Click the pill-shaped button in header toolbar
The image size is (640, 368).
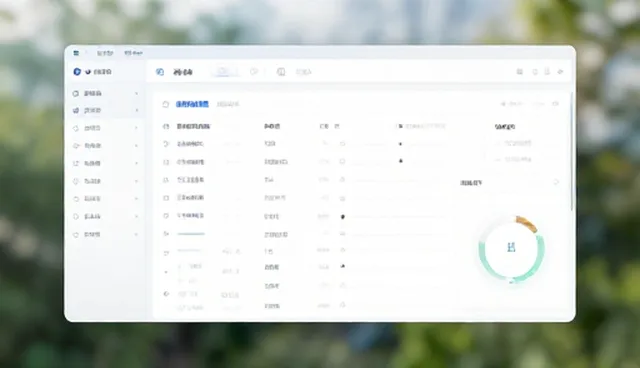coord(223,71)
